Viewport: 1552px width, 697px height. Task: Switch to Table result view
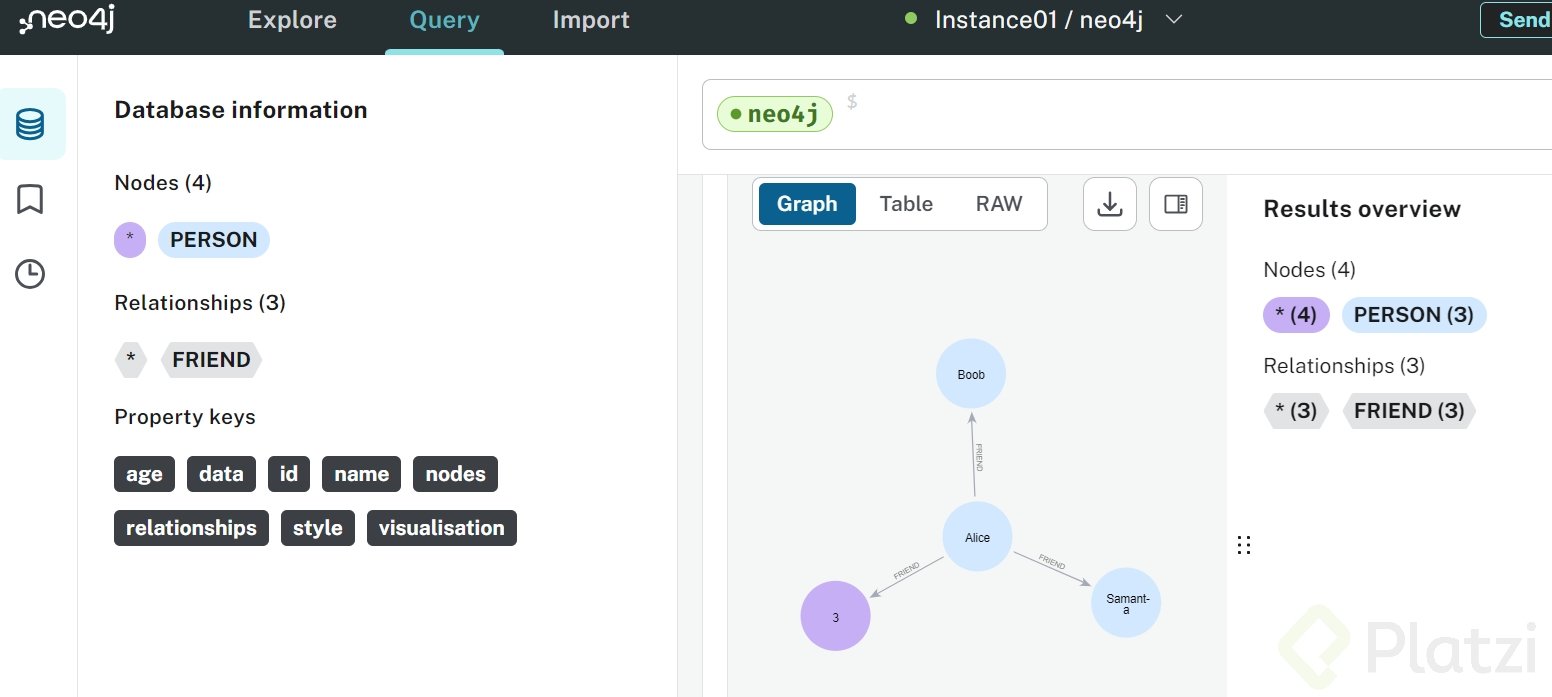(x=905, y=204)
